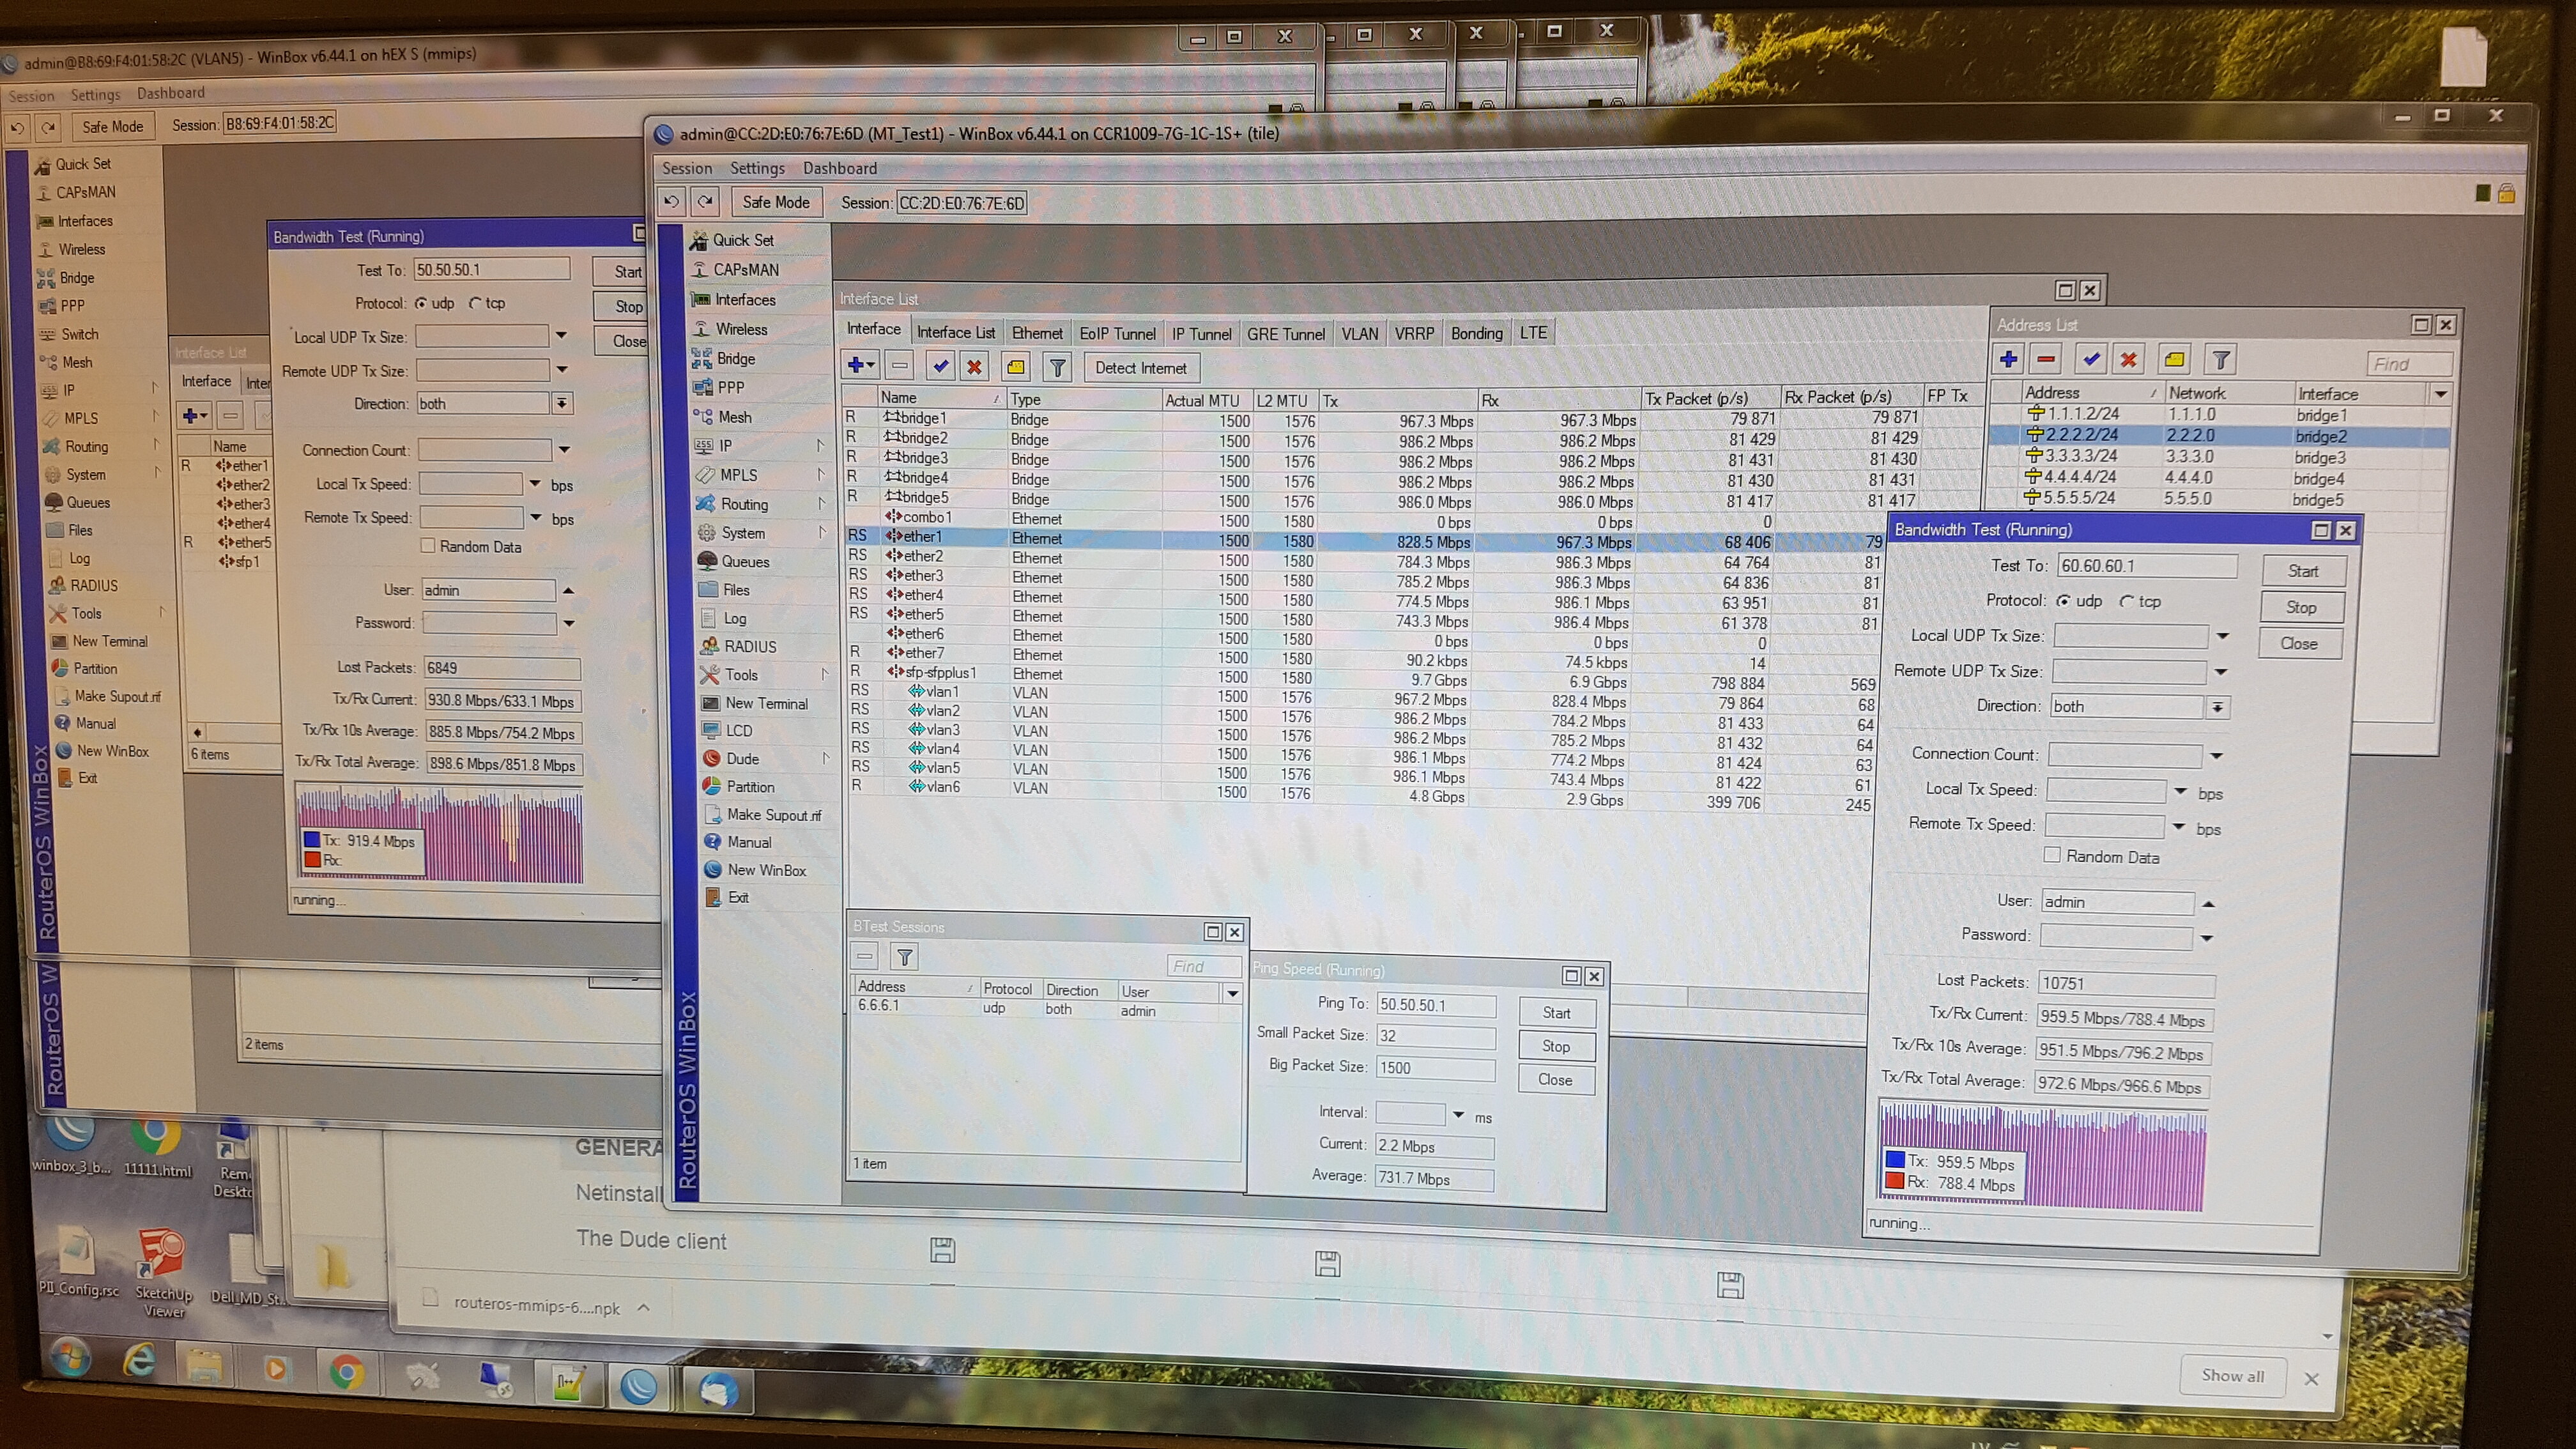Click the filter funnel icon in Interface List
Viewport: 2576px width, 1449px height.
(x=1057, y=368)
